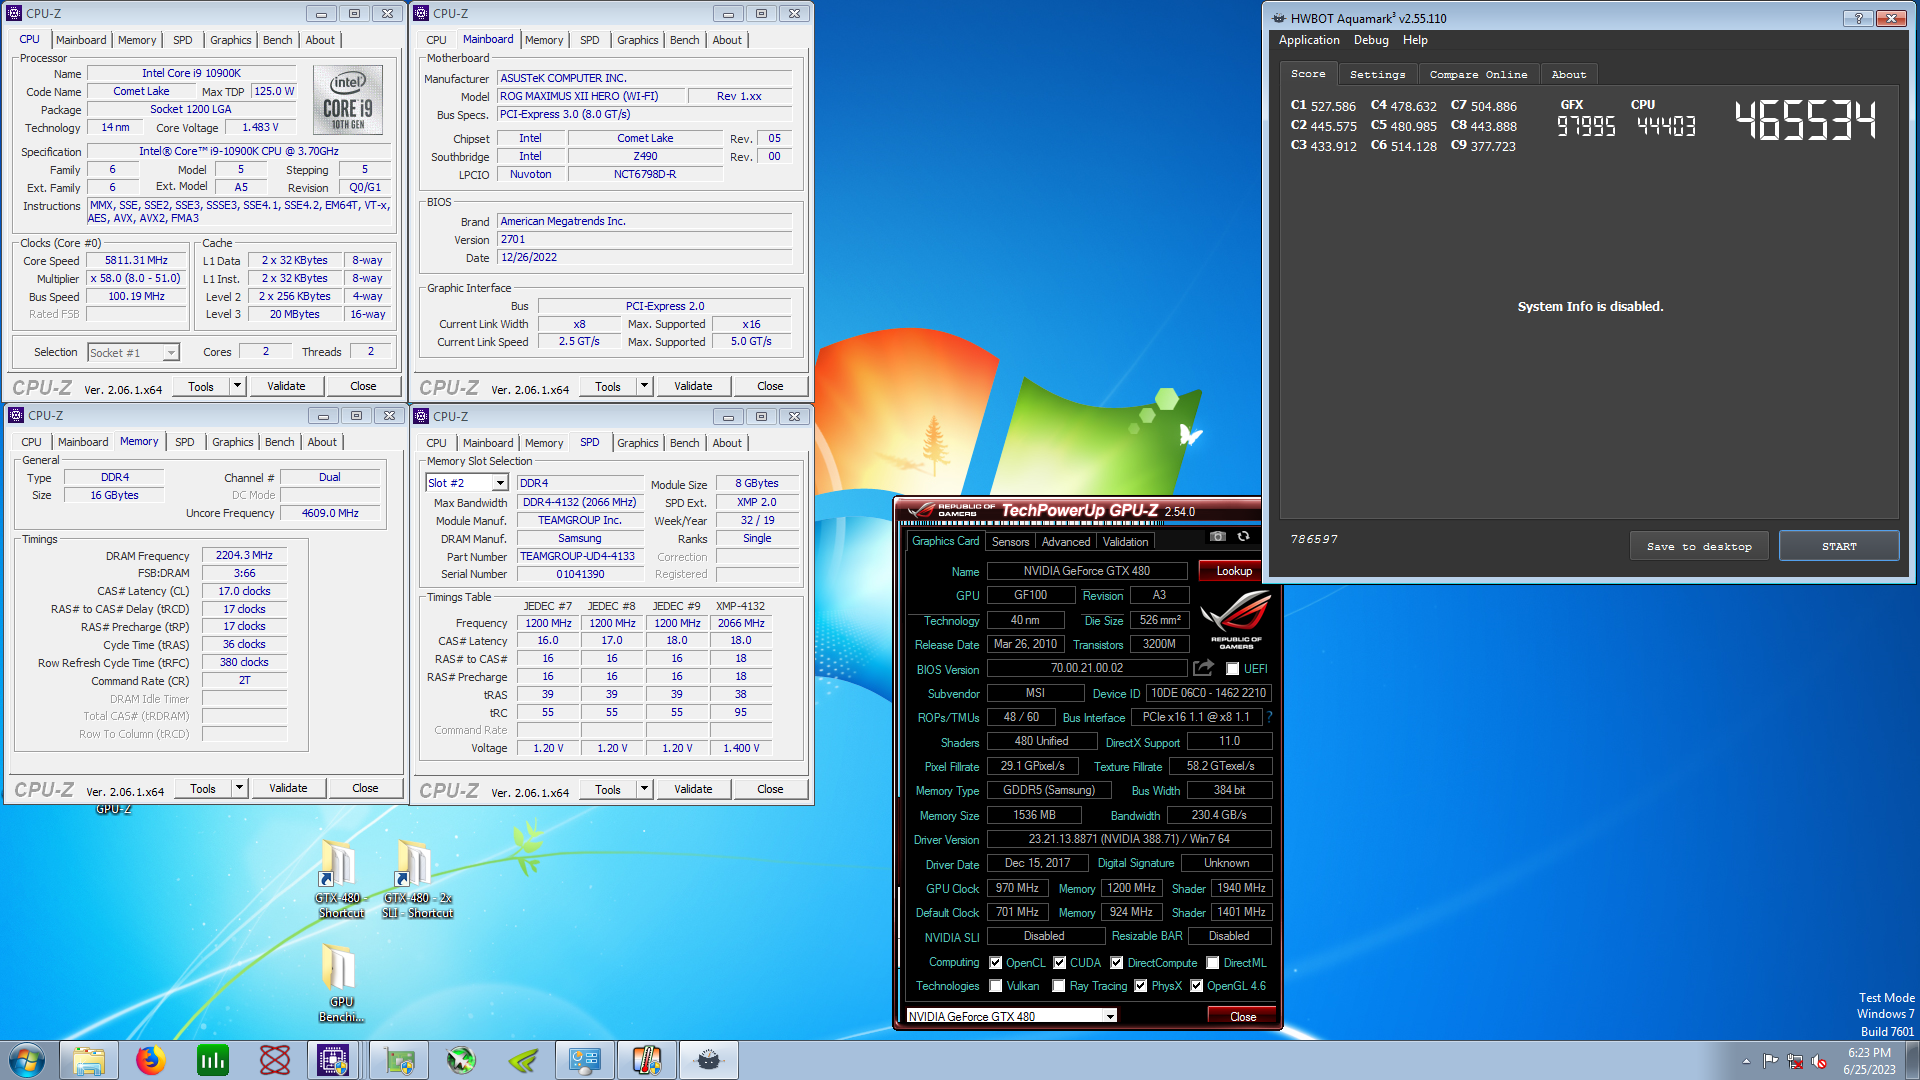This screenshot has width=1920, height=1080.
Task: Click the GPU-Z Name field GeForce GTX 480
Action: click(x=1086, y=571)
